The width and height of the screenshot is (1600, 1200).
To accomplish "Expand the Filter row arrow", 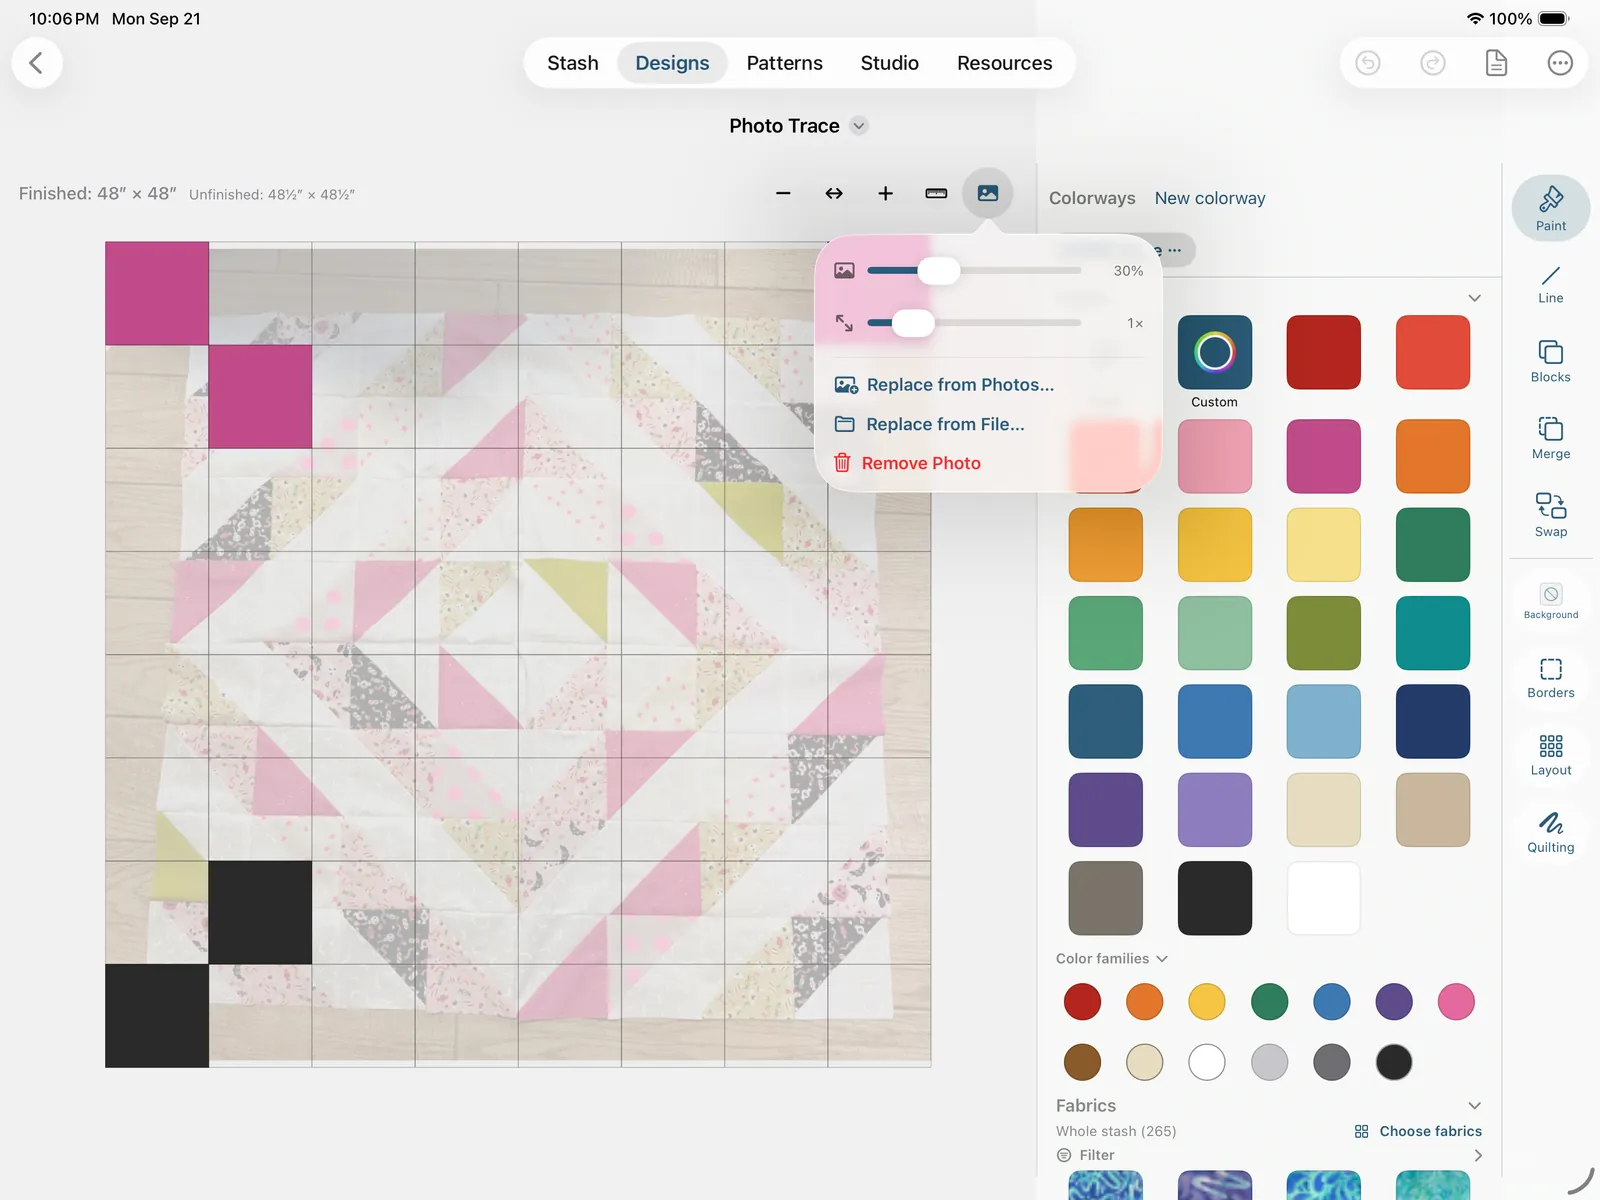I will [1478, 1155].
